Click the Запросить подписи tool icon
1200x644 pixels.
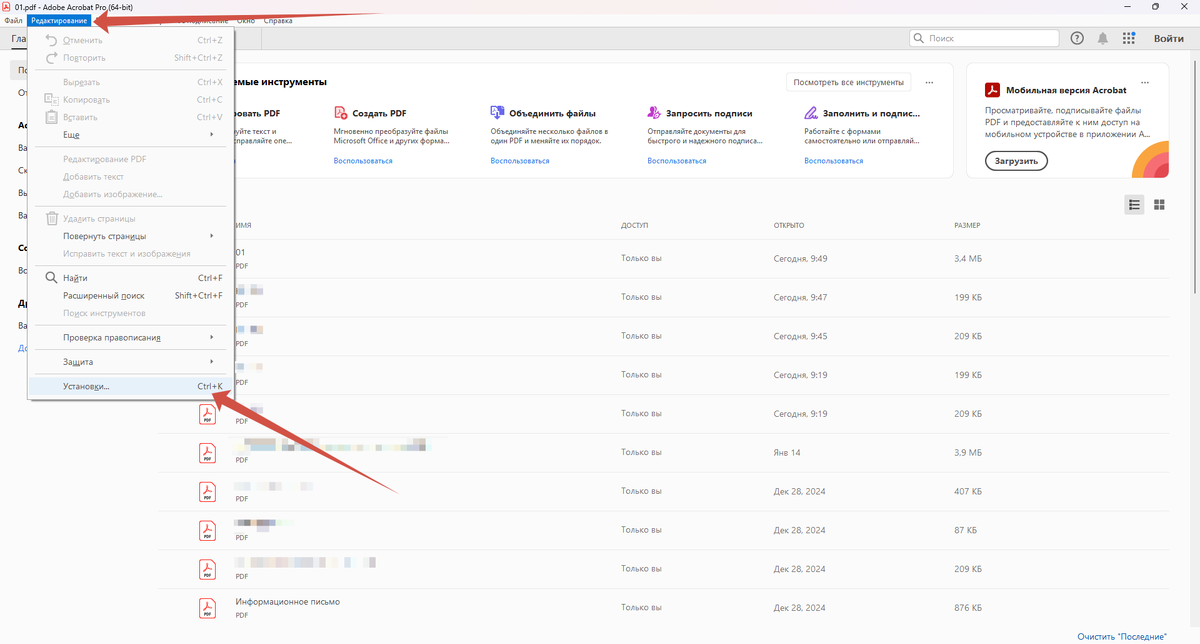[x=653, y=113]
